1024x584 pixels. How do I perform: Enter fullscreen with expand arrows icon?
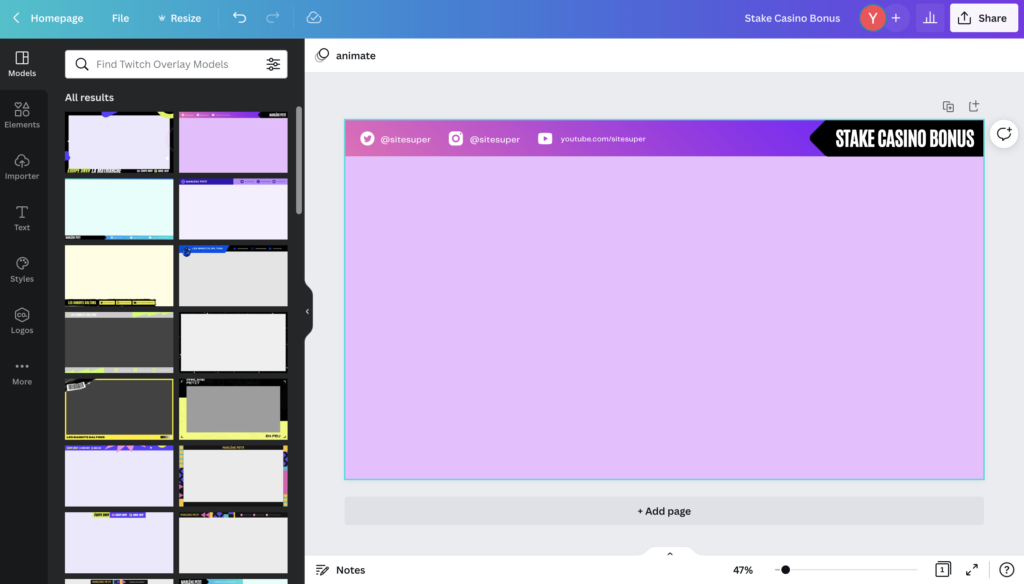click(x=972, y=570)
